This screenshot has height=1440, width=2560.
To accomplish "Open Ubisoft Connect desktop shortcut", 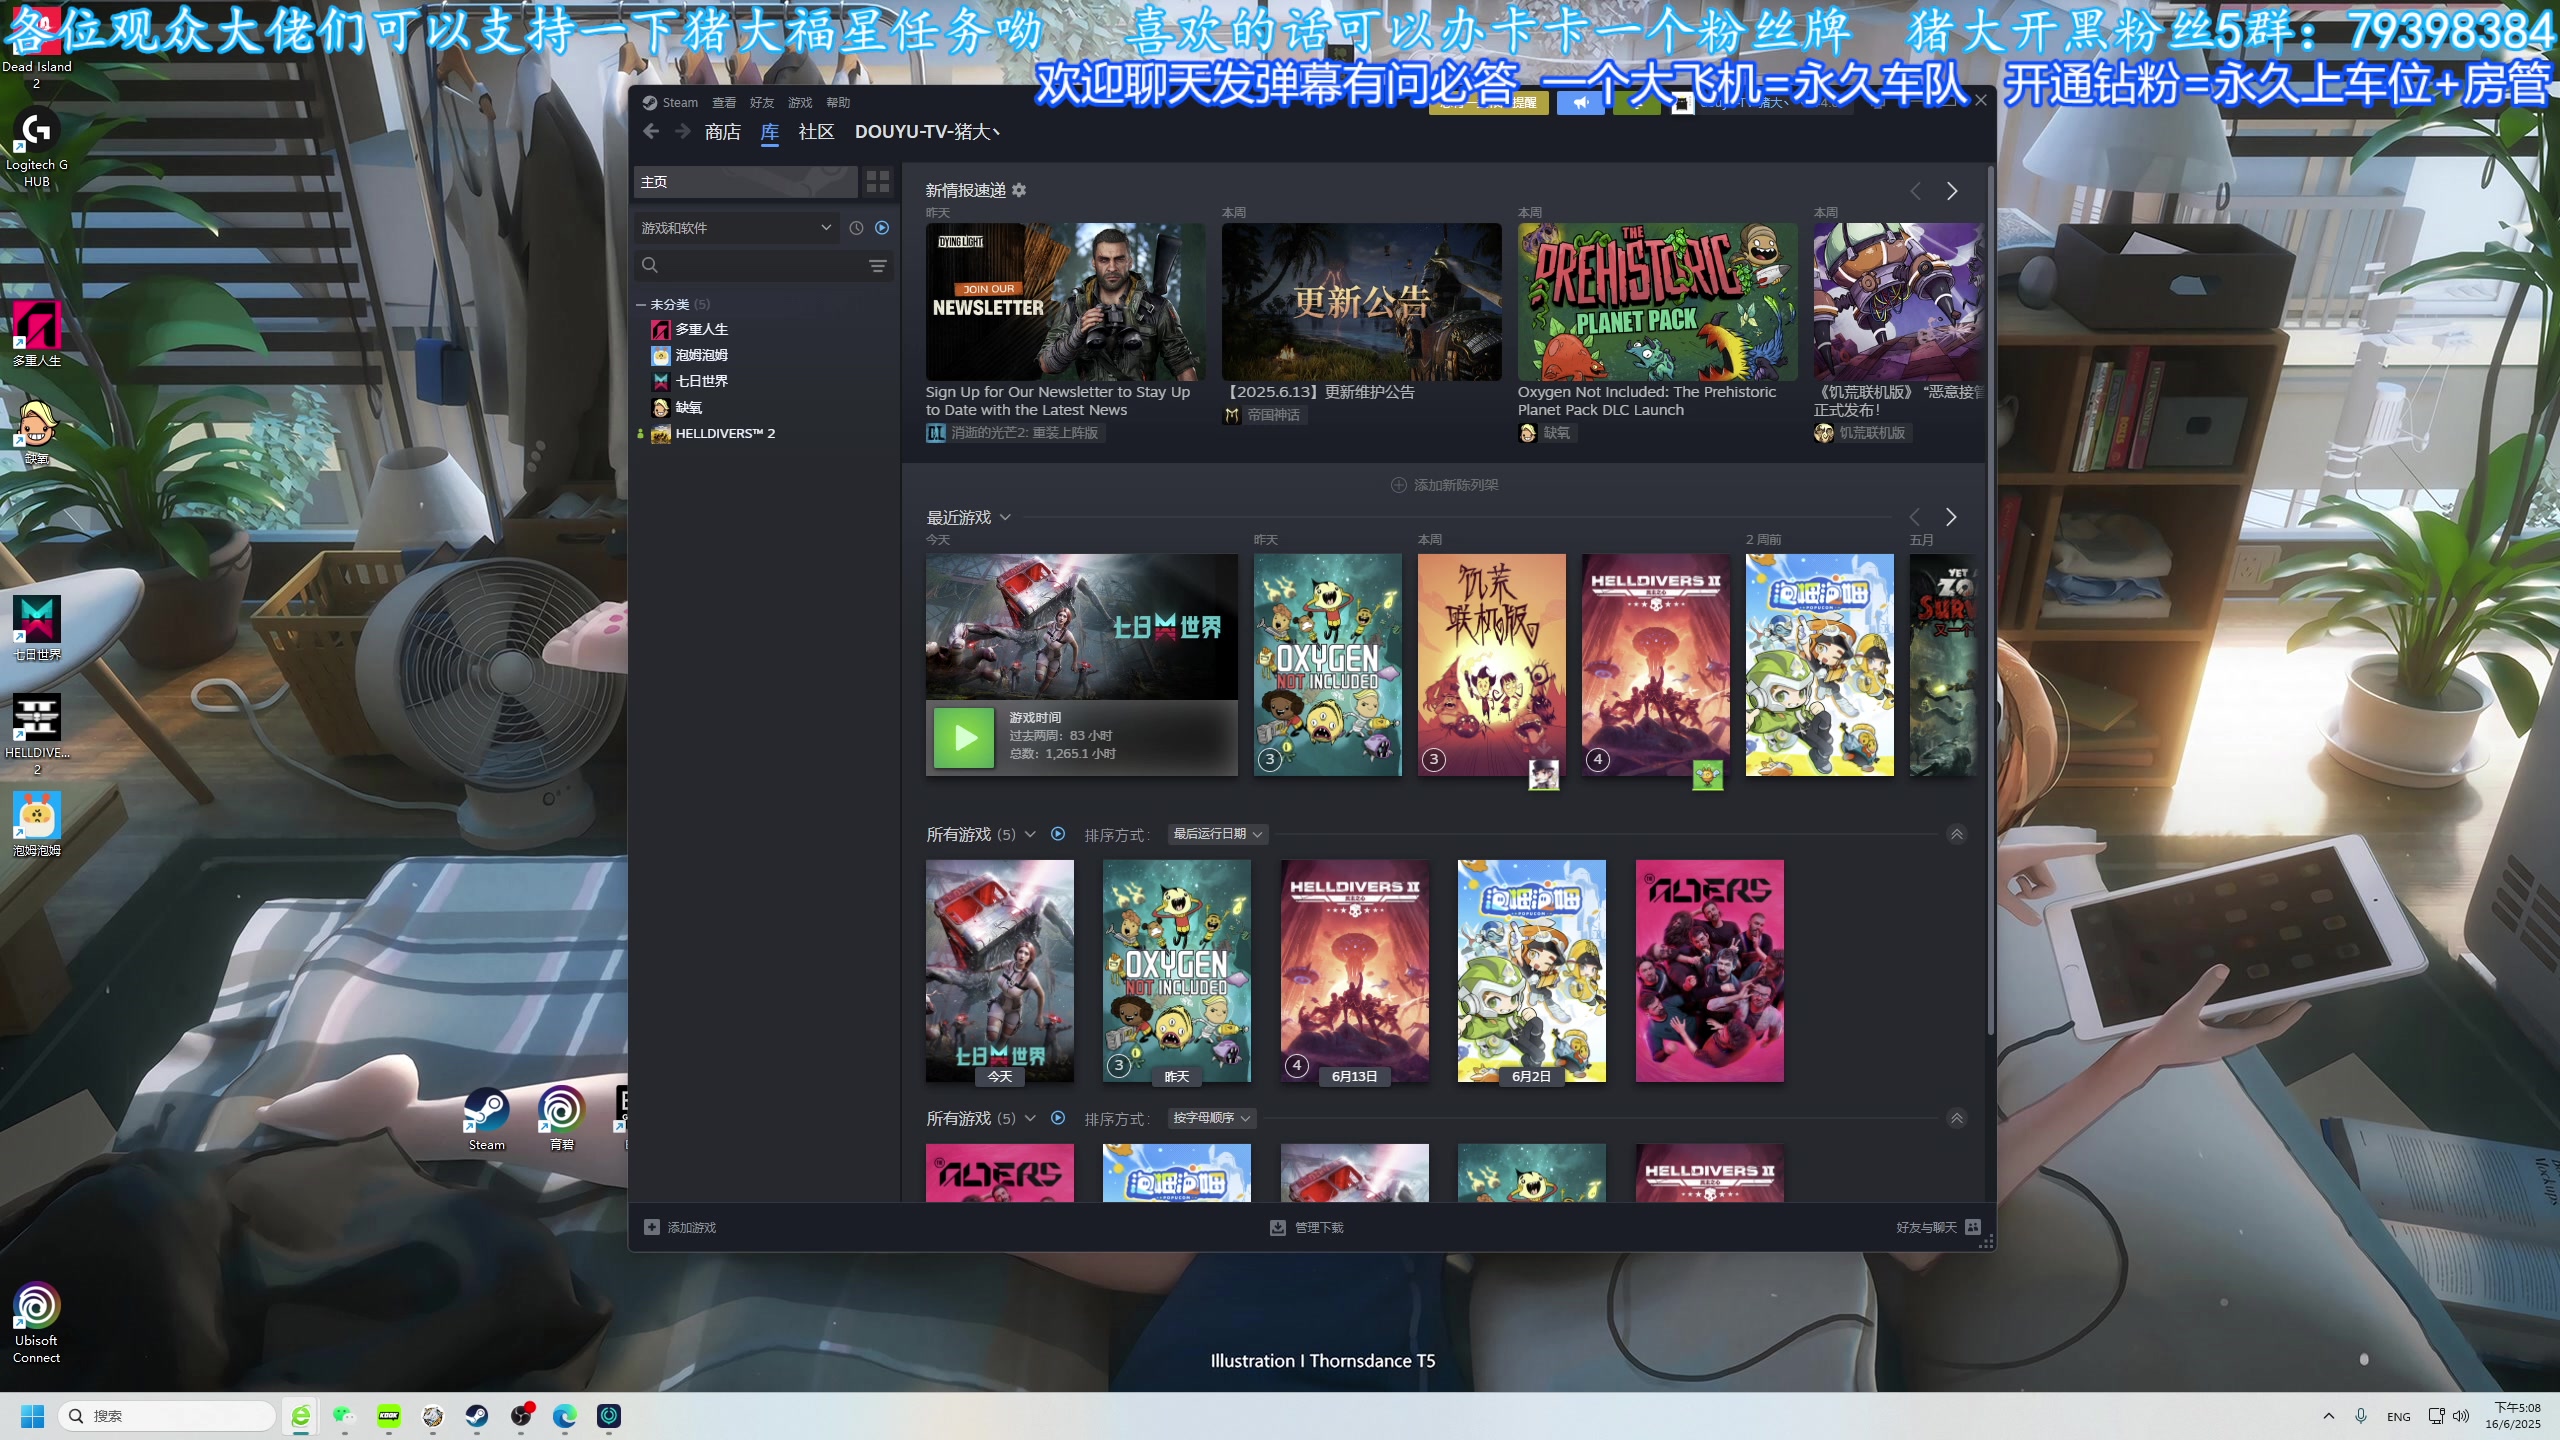I will tap(36, 1323).
